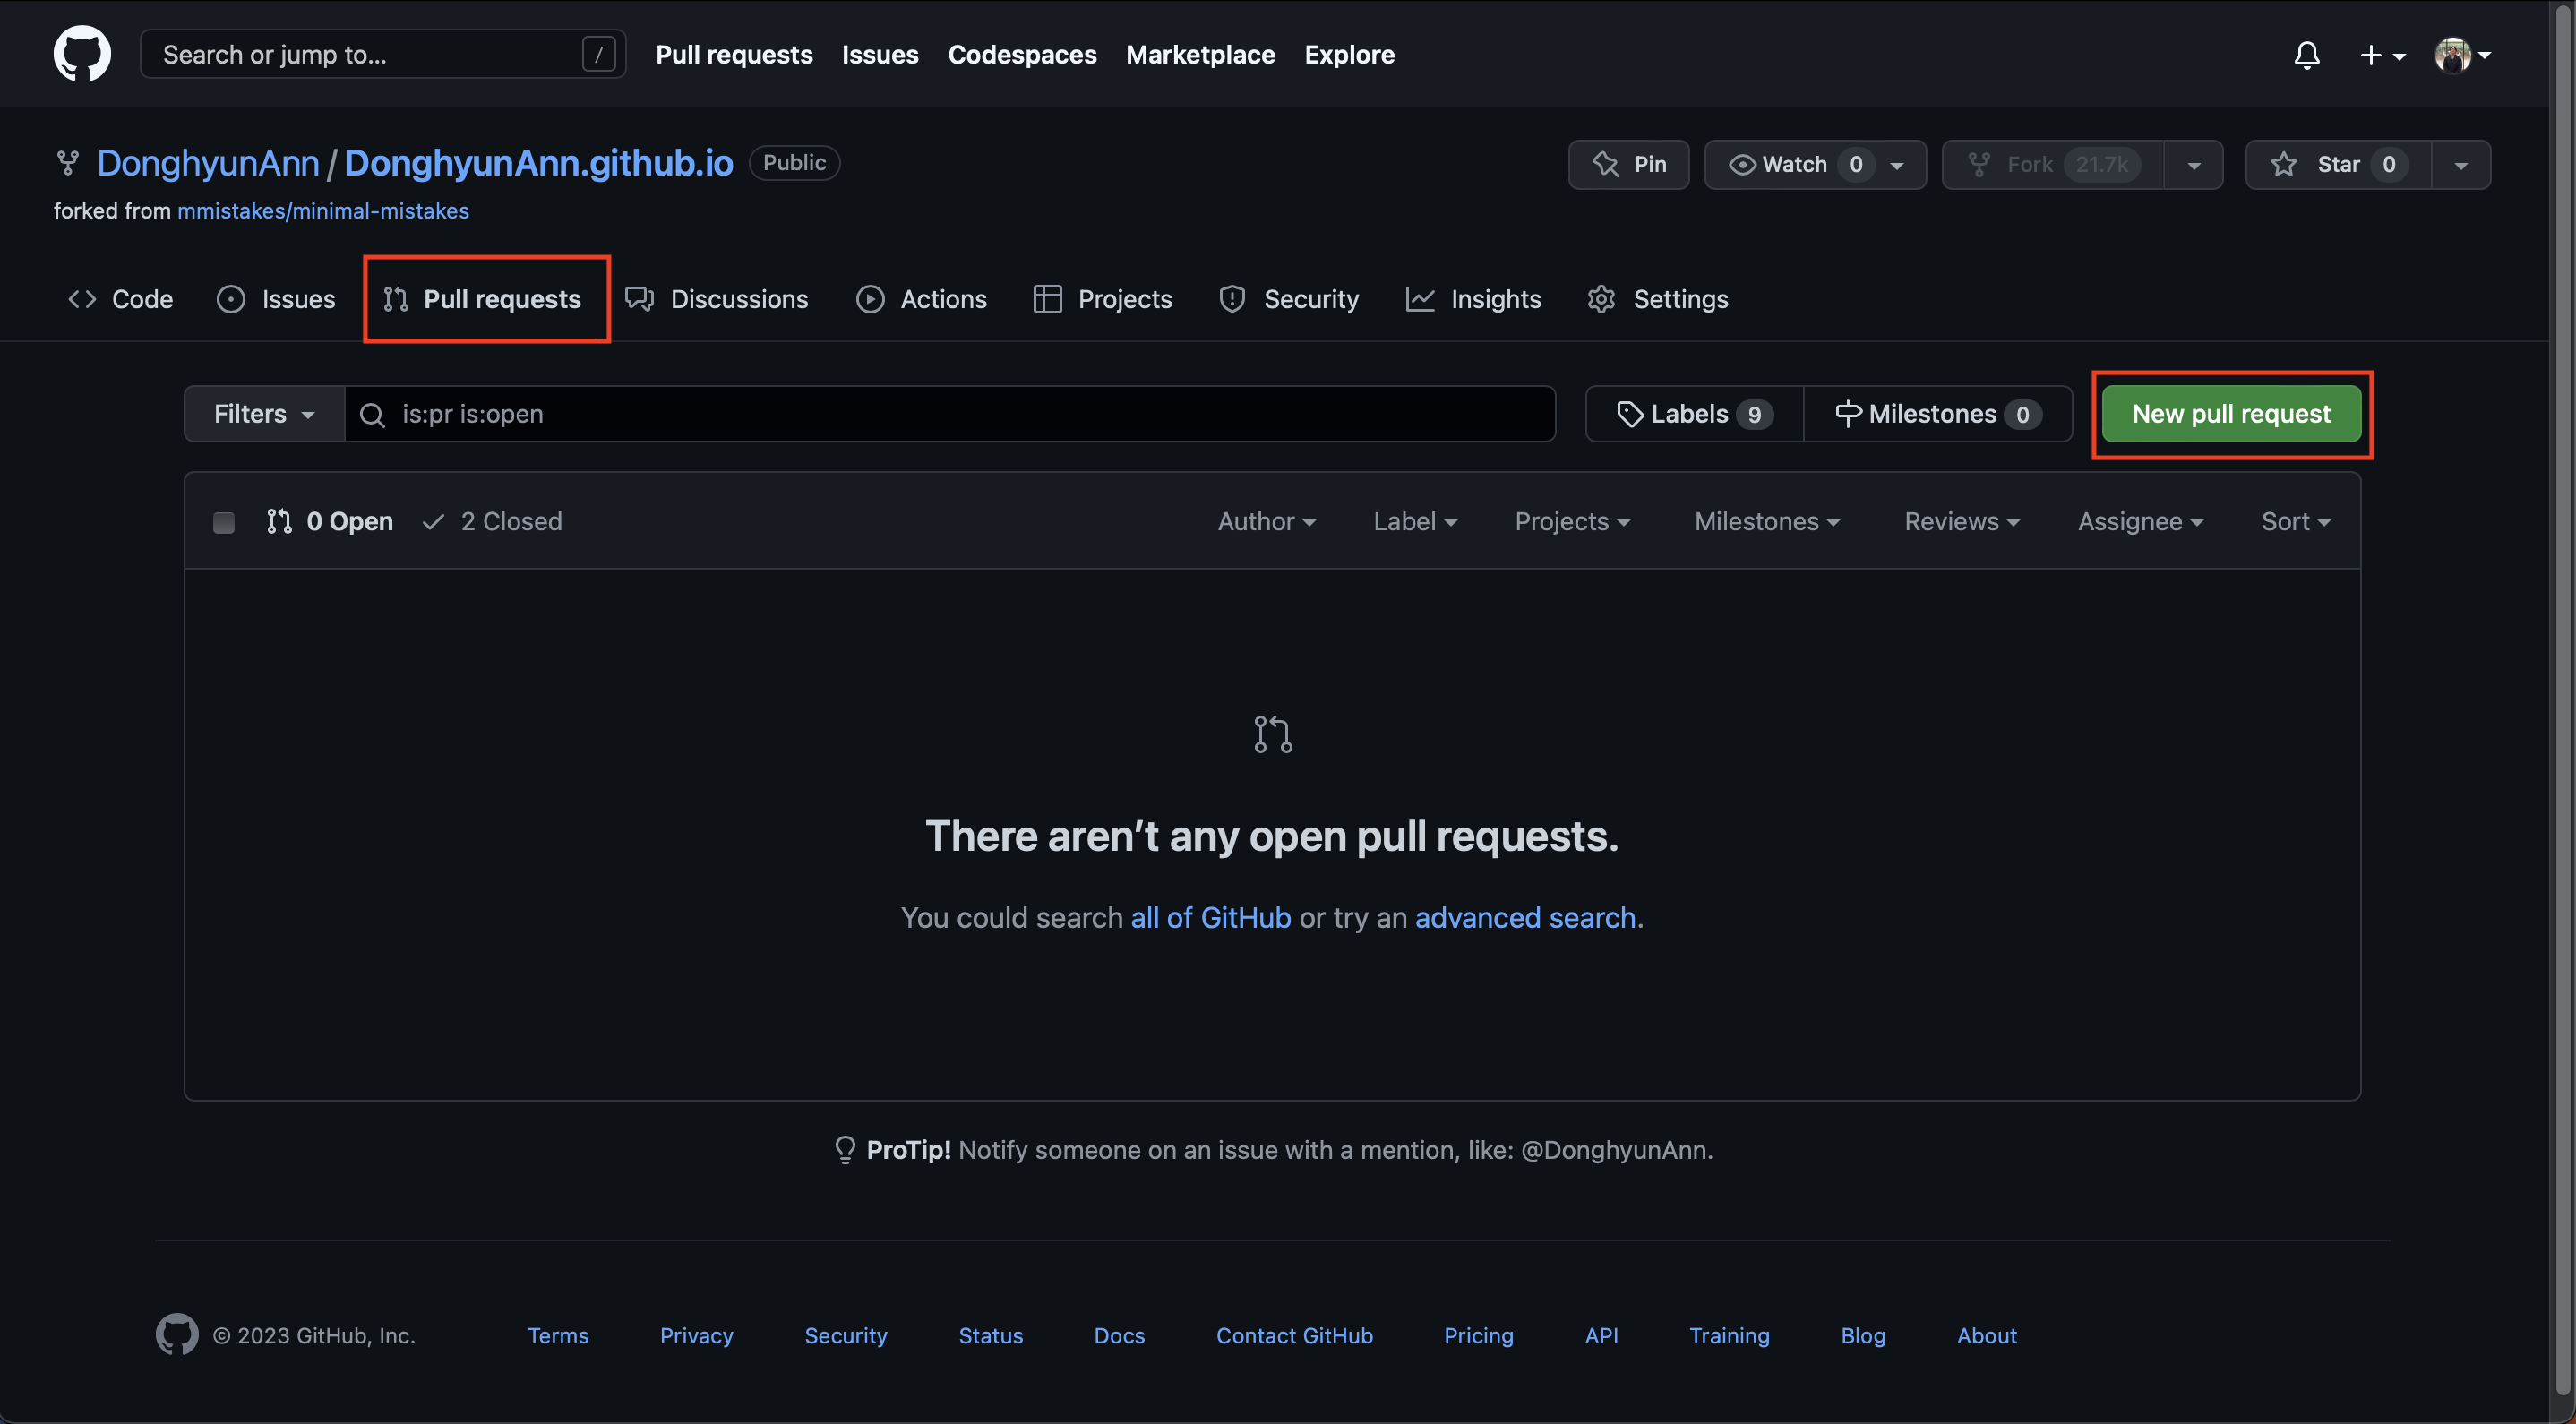Viewport: 2576px width, 1424px height.
Task: Open Milestones list
Action: [x=1938, y=414]
